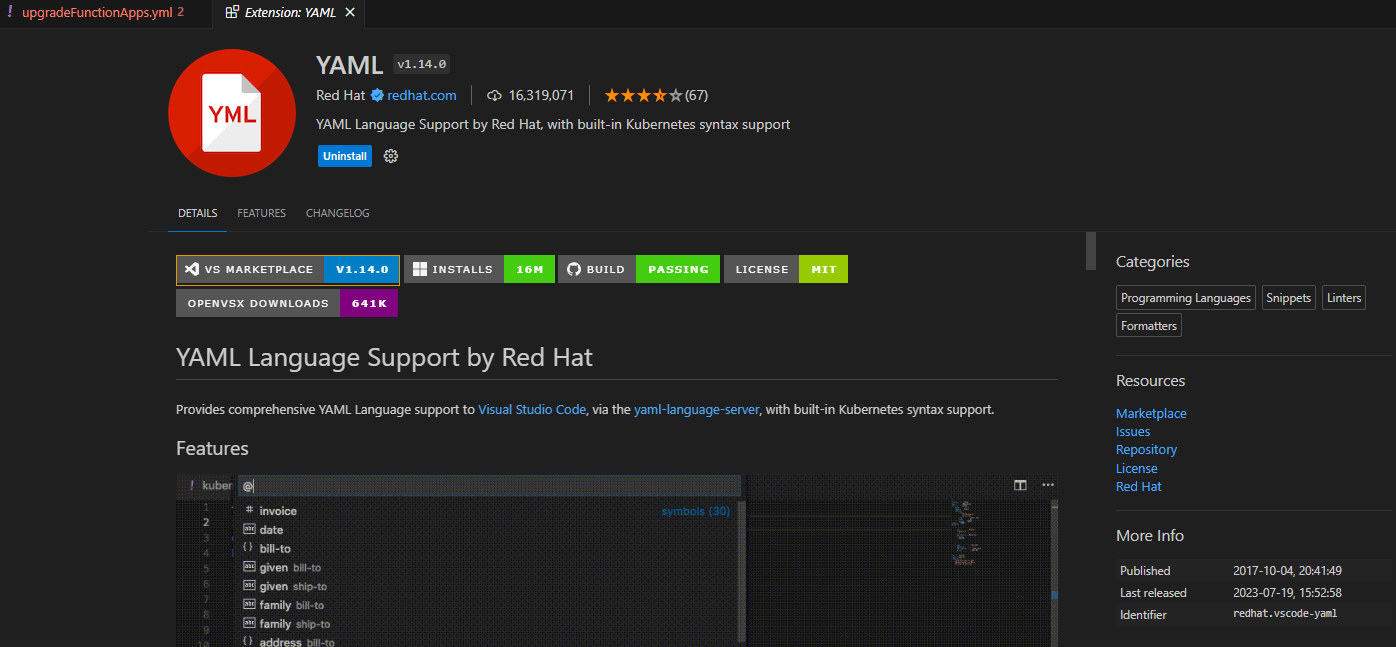This screenshot has width=1396, height=647.
Task: Click the Build passing badge
Action: click(639, 270)
